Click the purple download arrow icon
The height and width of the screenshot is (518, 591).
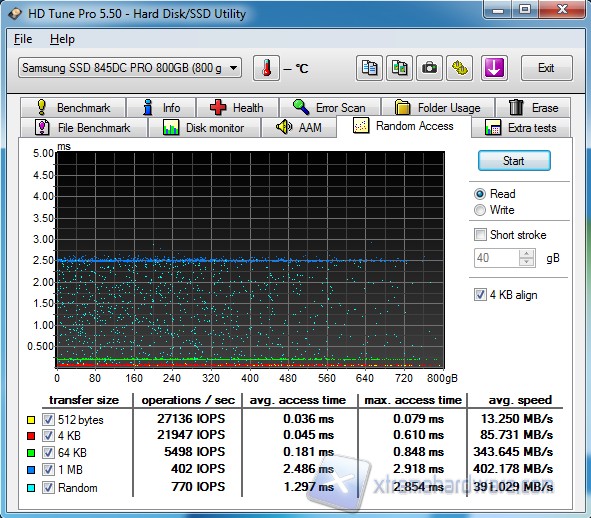click(494, 68)
